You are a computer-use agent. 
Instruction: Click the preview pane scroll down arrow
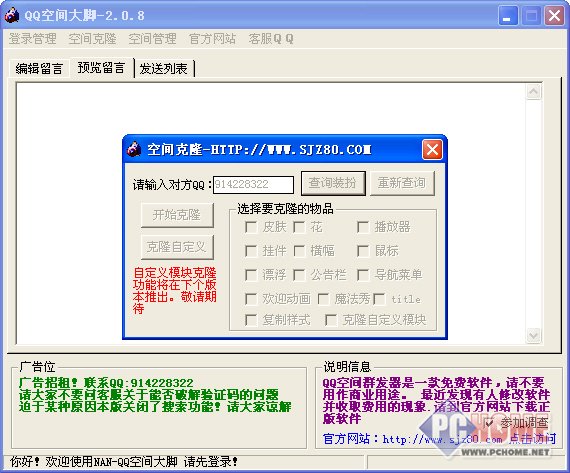coord(533,335)
